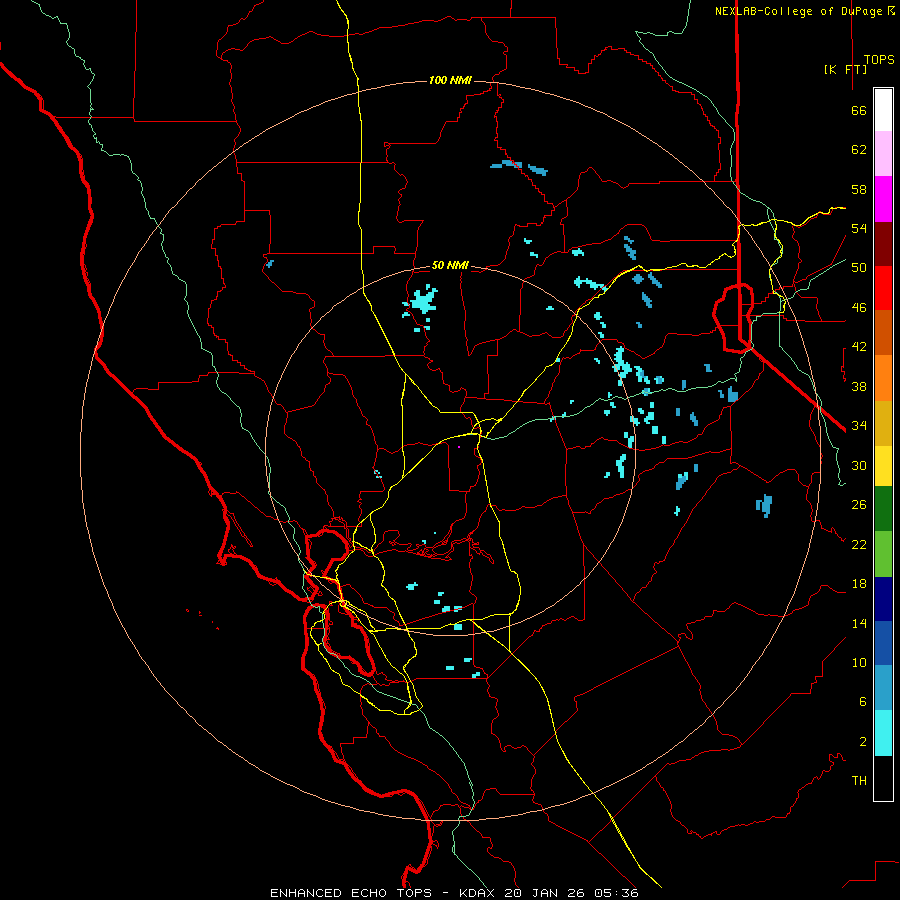Click the legend value "22"

[x=859, y=544]
